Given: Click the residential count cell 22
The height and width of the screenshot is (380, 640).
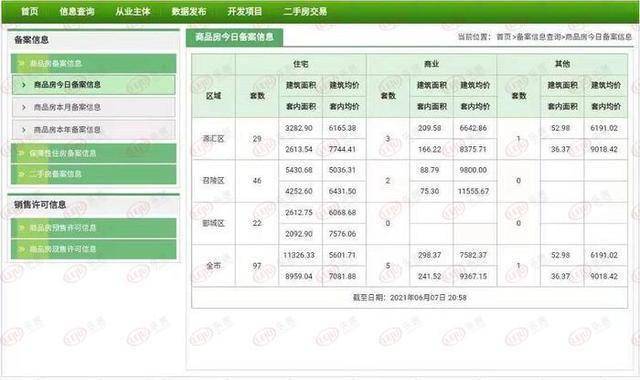Looking at the screenshot, I should click(257, 223).
